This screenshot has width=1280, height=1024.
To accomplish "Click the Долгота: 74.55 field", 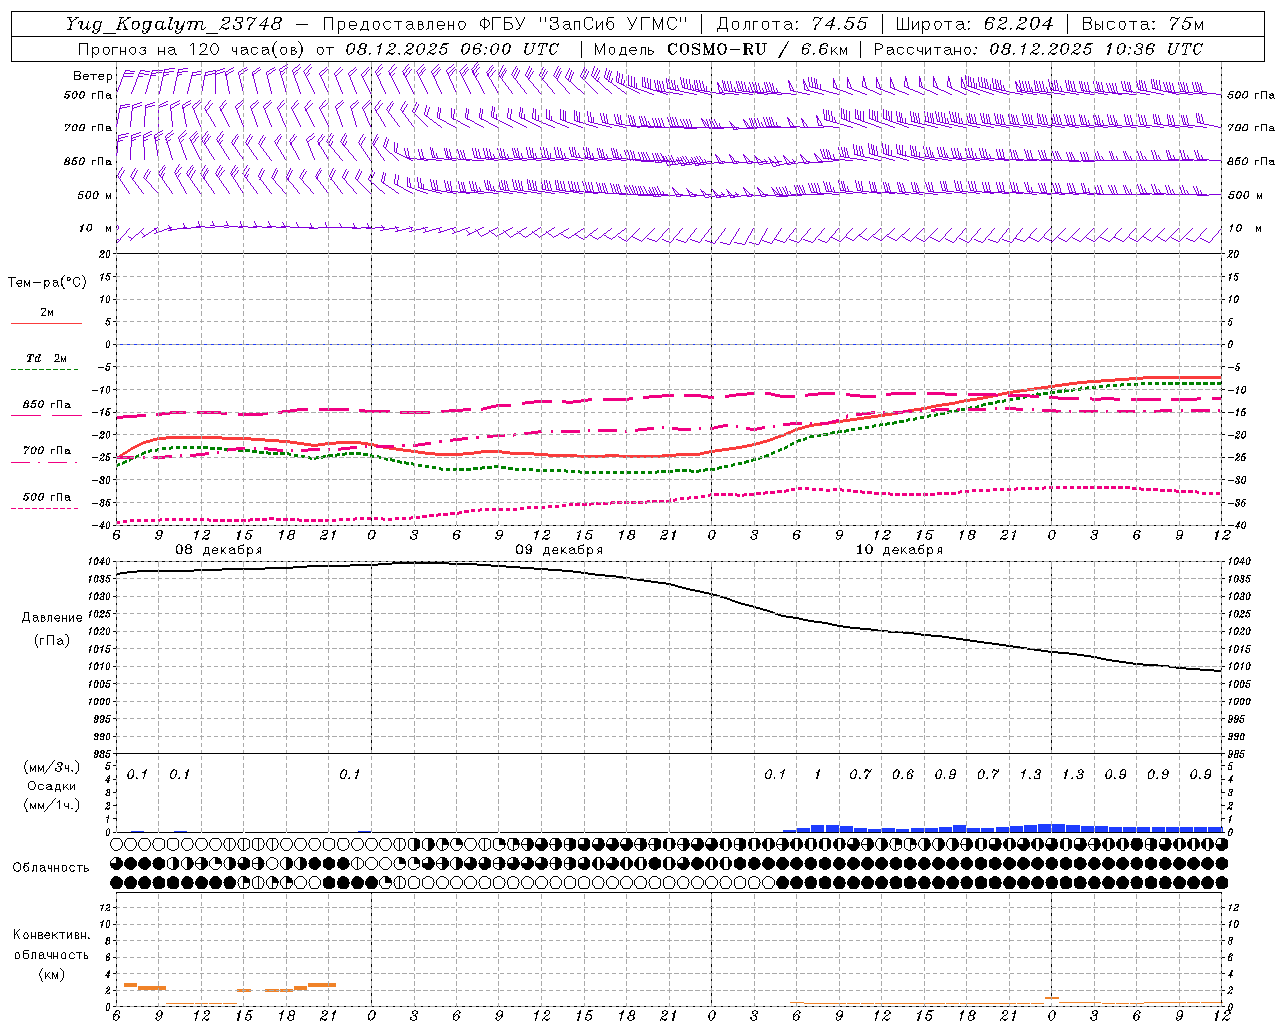I will (x=792, y=24).
